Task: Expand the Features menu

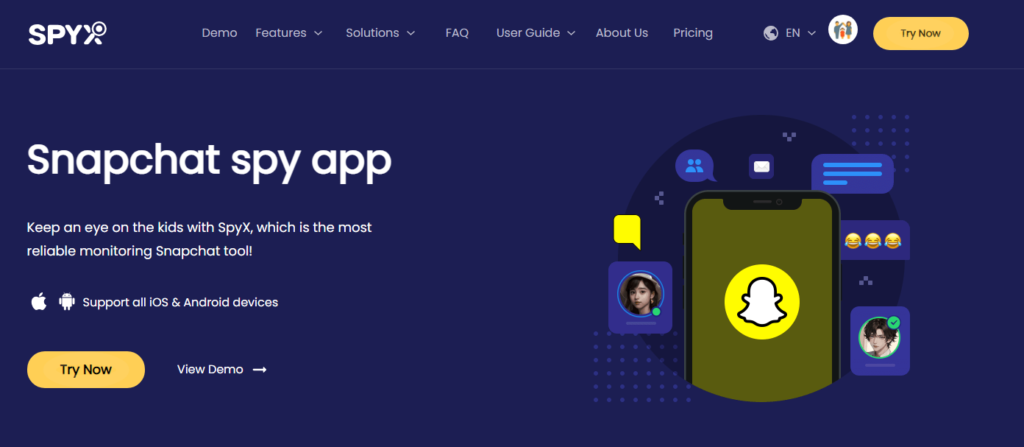Action: pyautogui.click(x=289, y=33)
